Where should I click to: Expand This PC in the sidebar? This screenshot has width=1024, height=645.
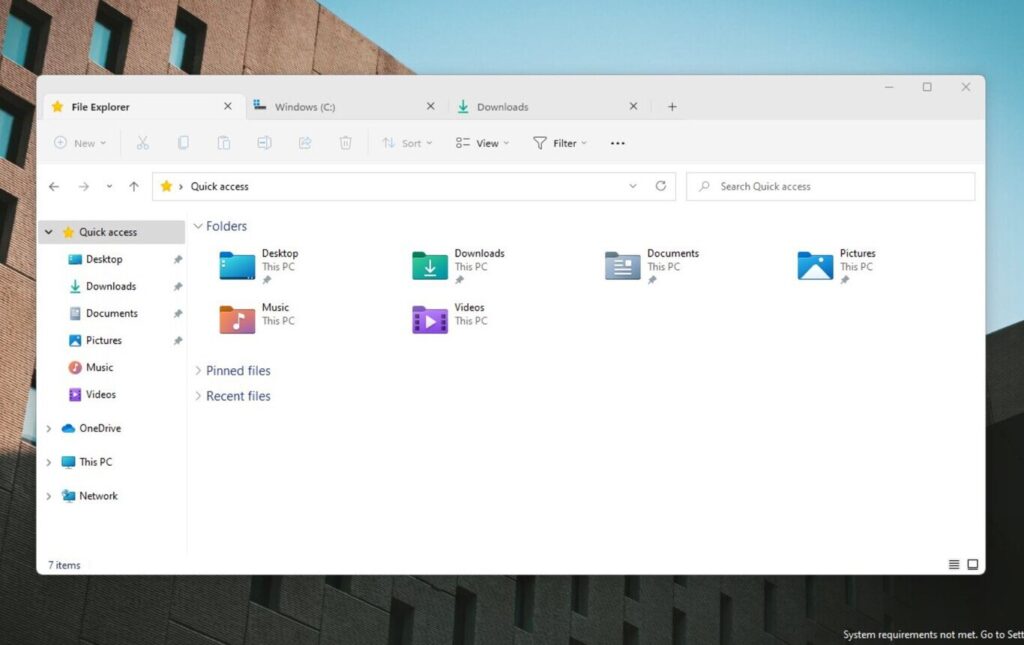(x=49, y=462)
